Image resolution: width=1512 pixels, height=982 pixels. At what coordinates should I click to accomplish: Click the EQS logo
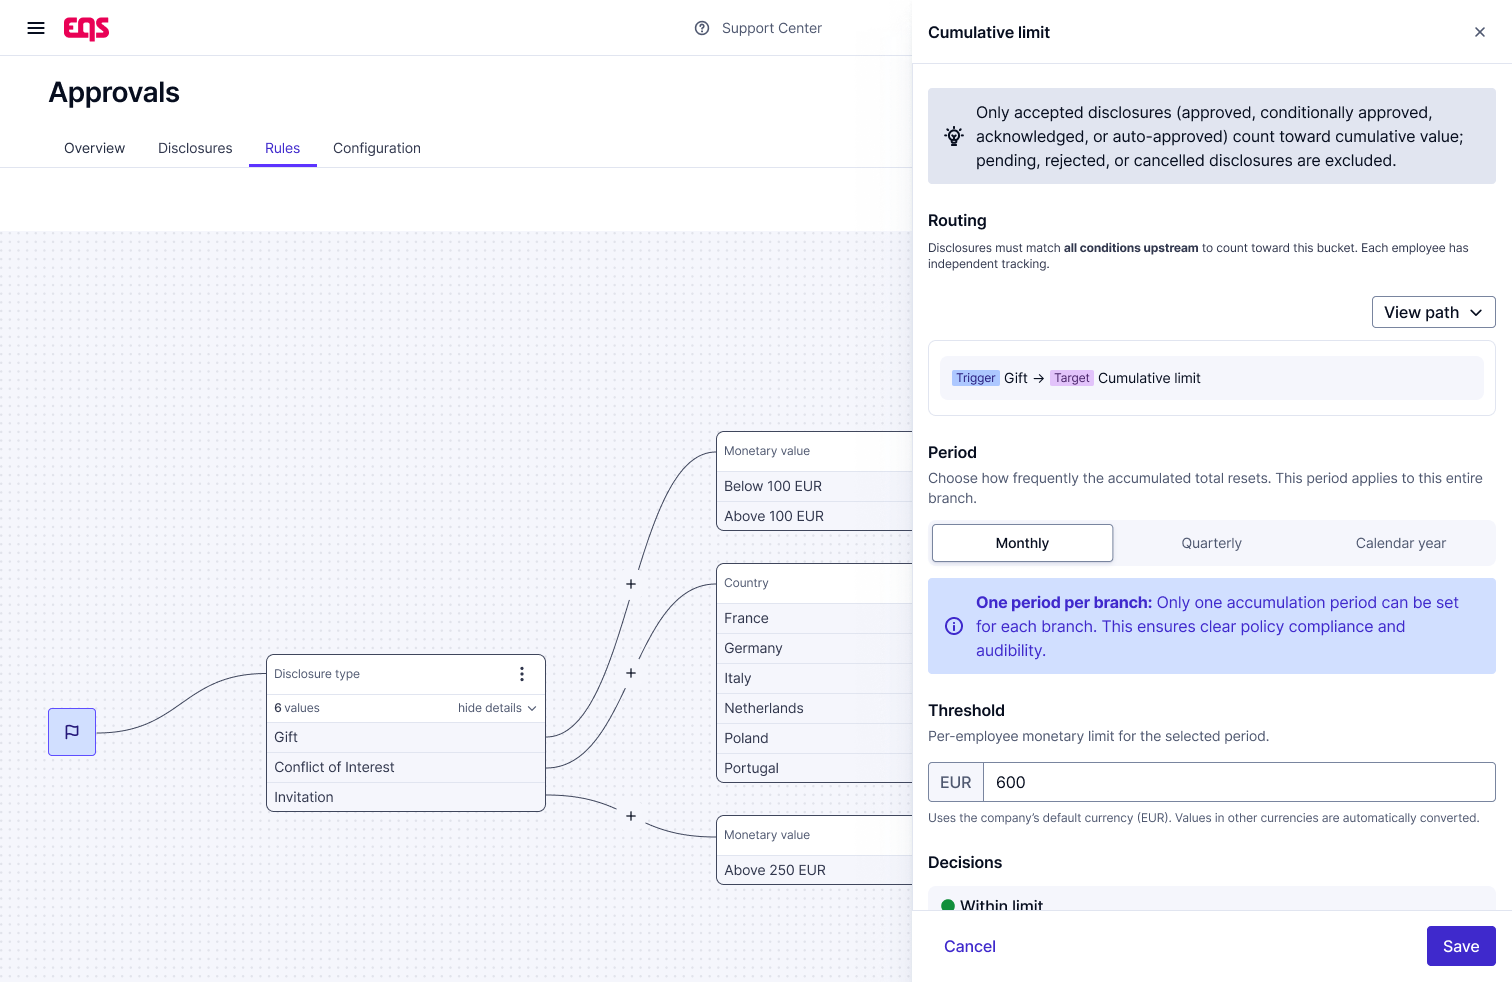click(86, 28)
